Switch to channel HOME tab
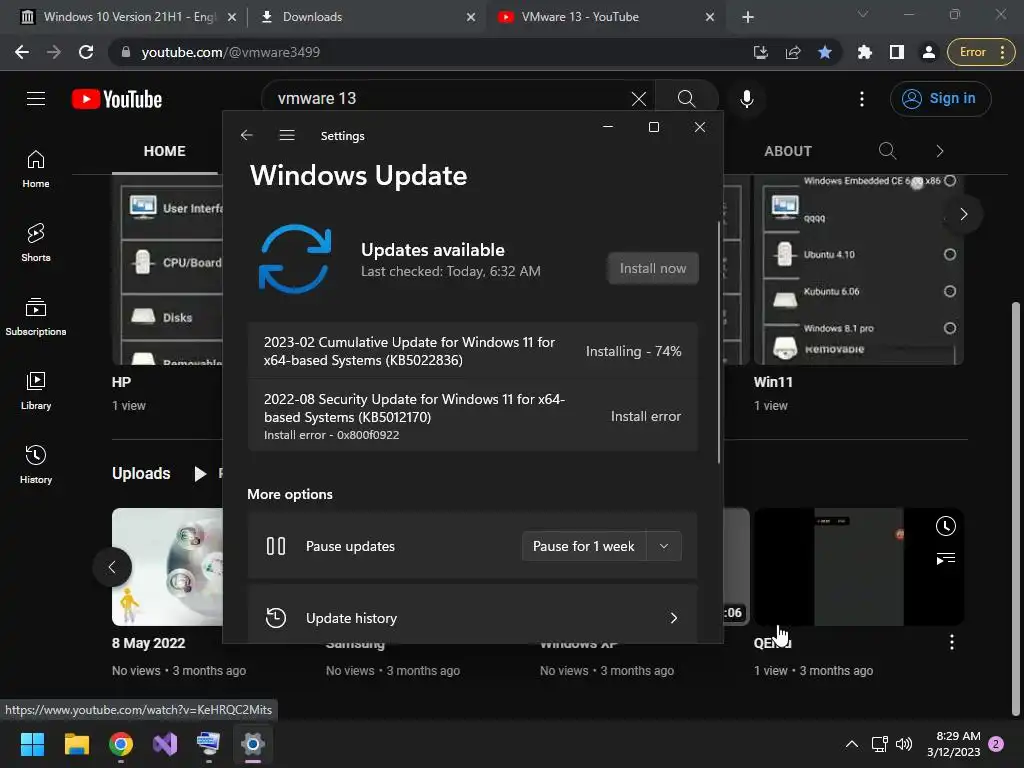The image size is (1024, 768). (x=165, y=151)
